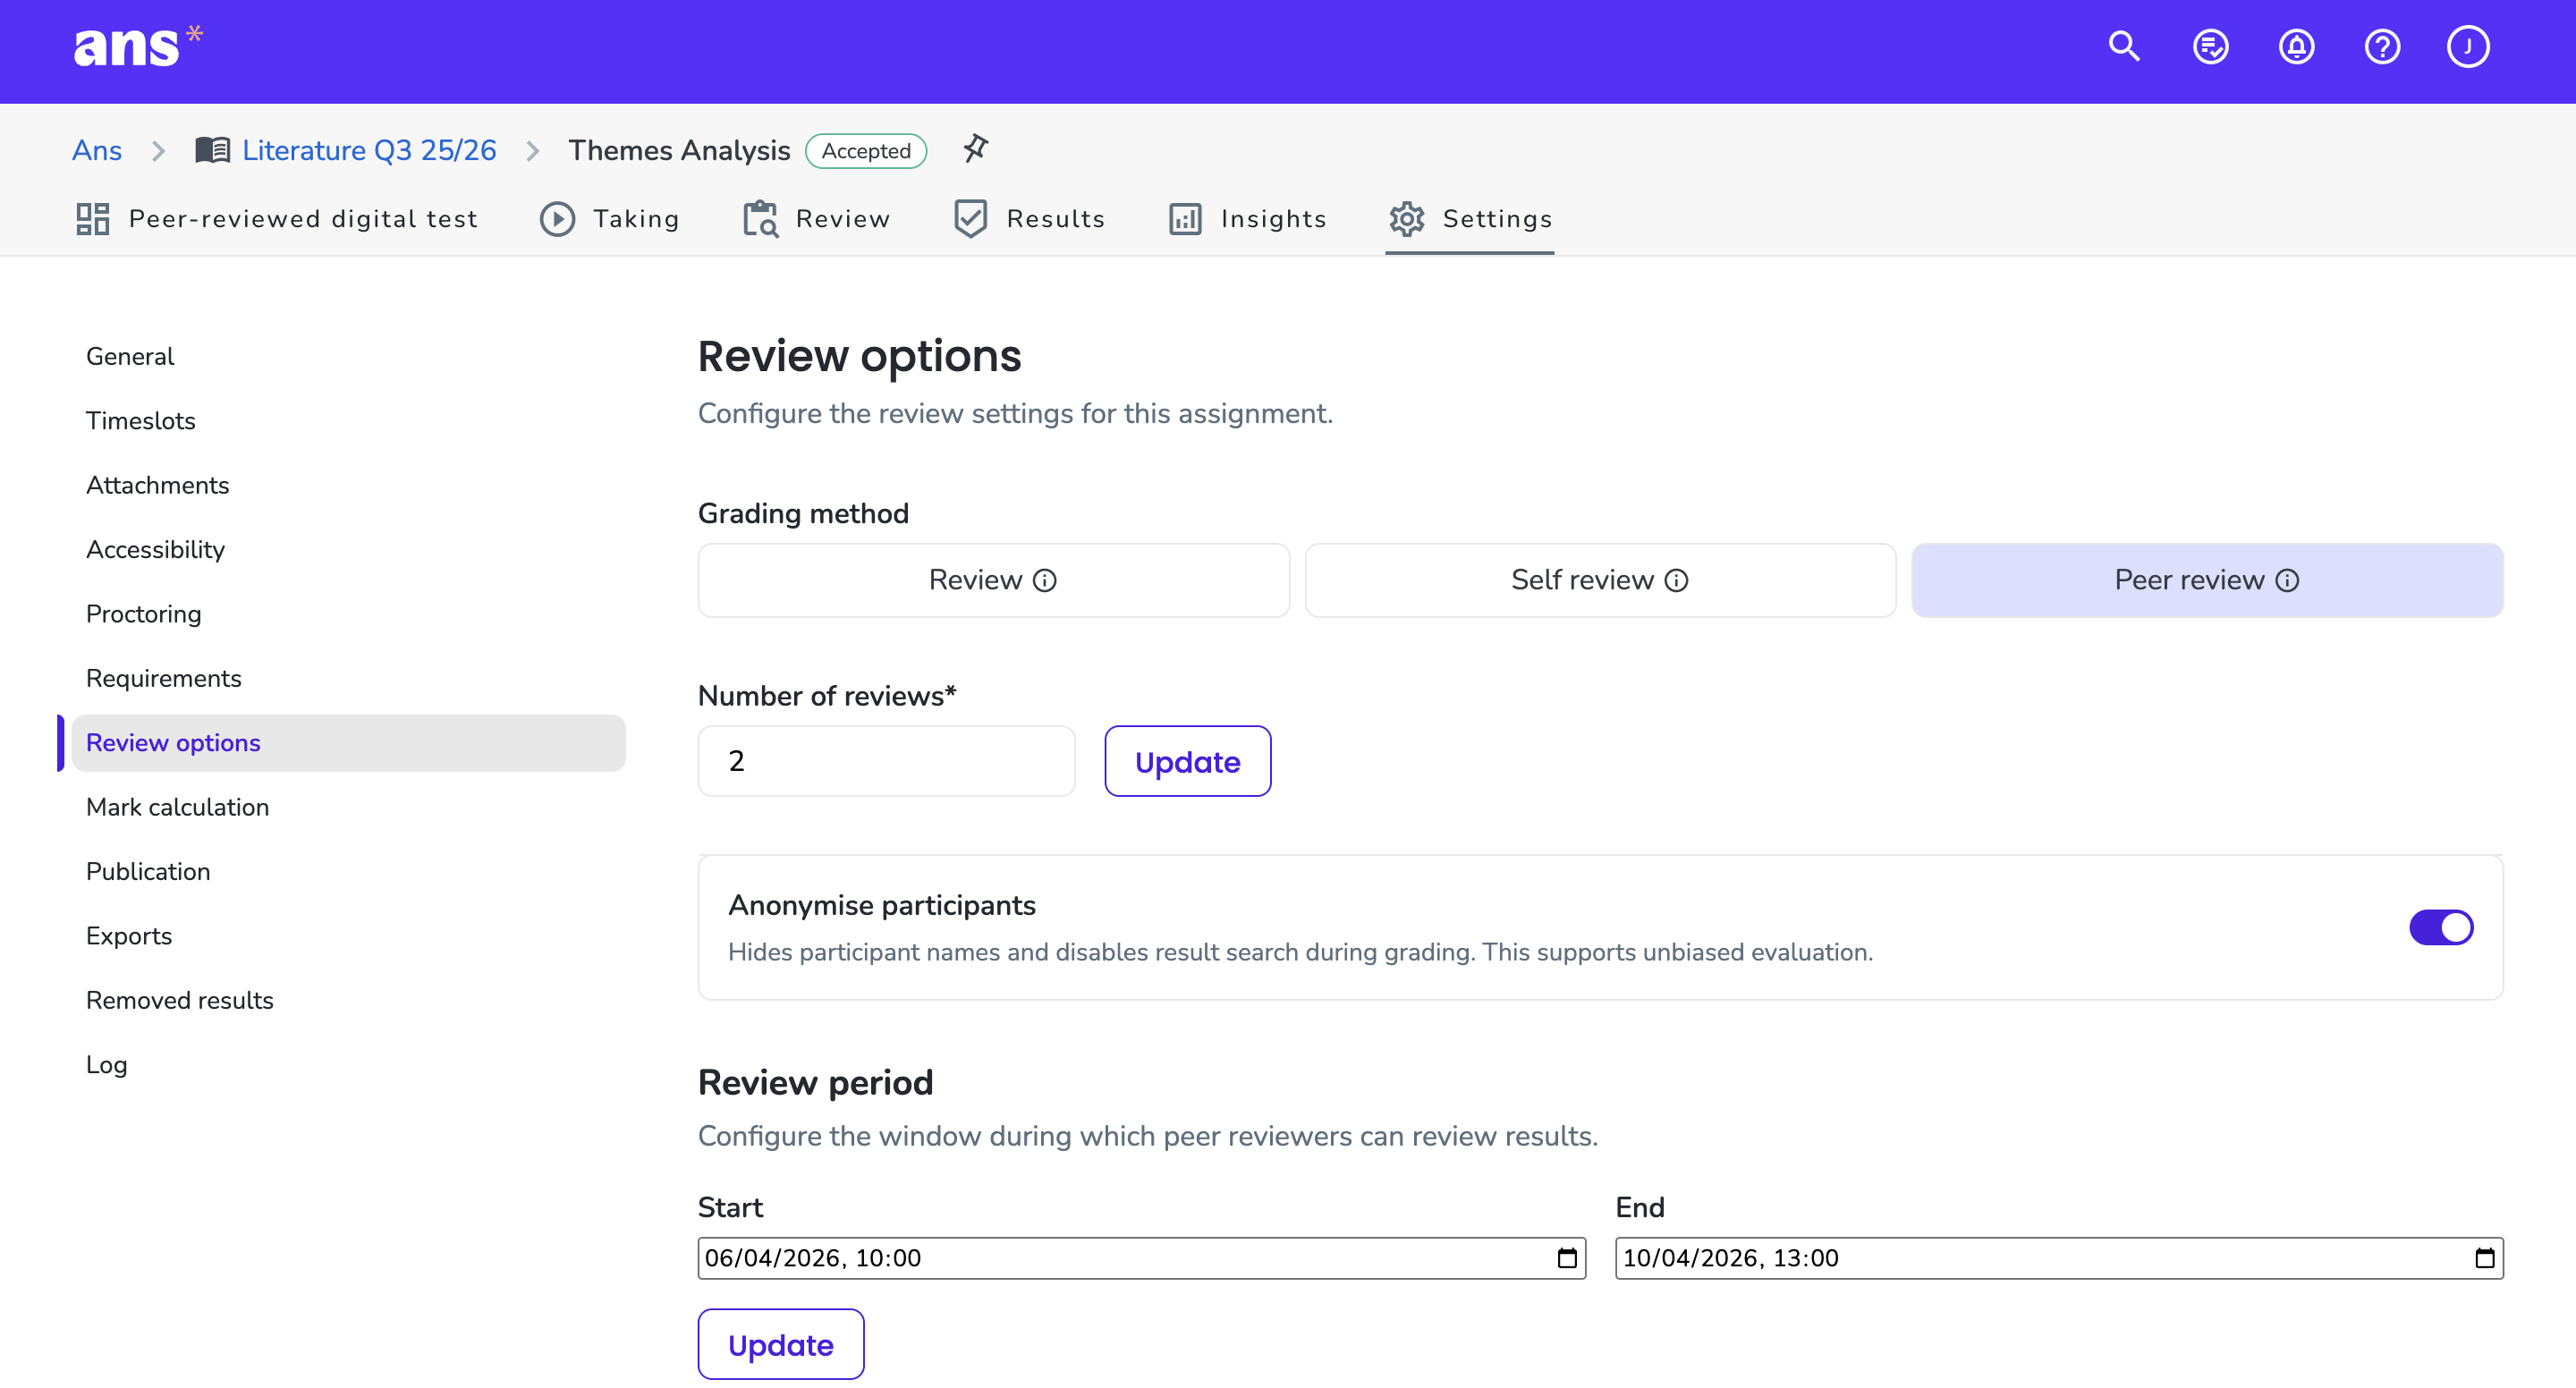The height and width of the screenshot is (1388, 2576).
Task: Open the user profile avatar J
Action: click(x=2468, y=46)
